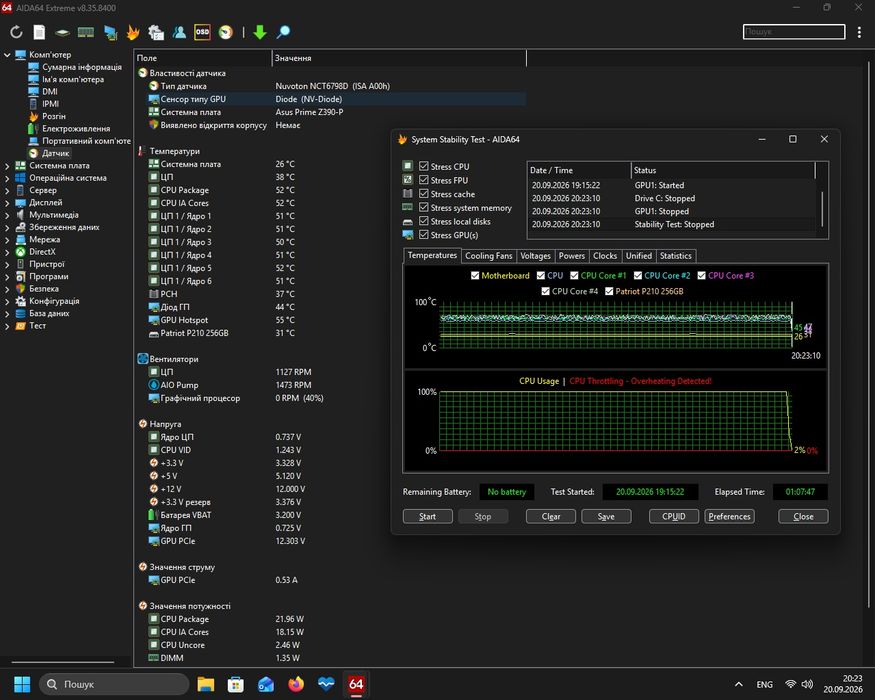
Task: Open the three-dot menu beside the search box
Action: (x=859, y=32)
